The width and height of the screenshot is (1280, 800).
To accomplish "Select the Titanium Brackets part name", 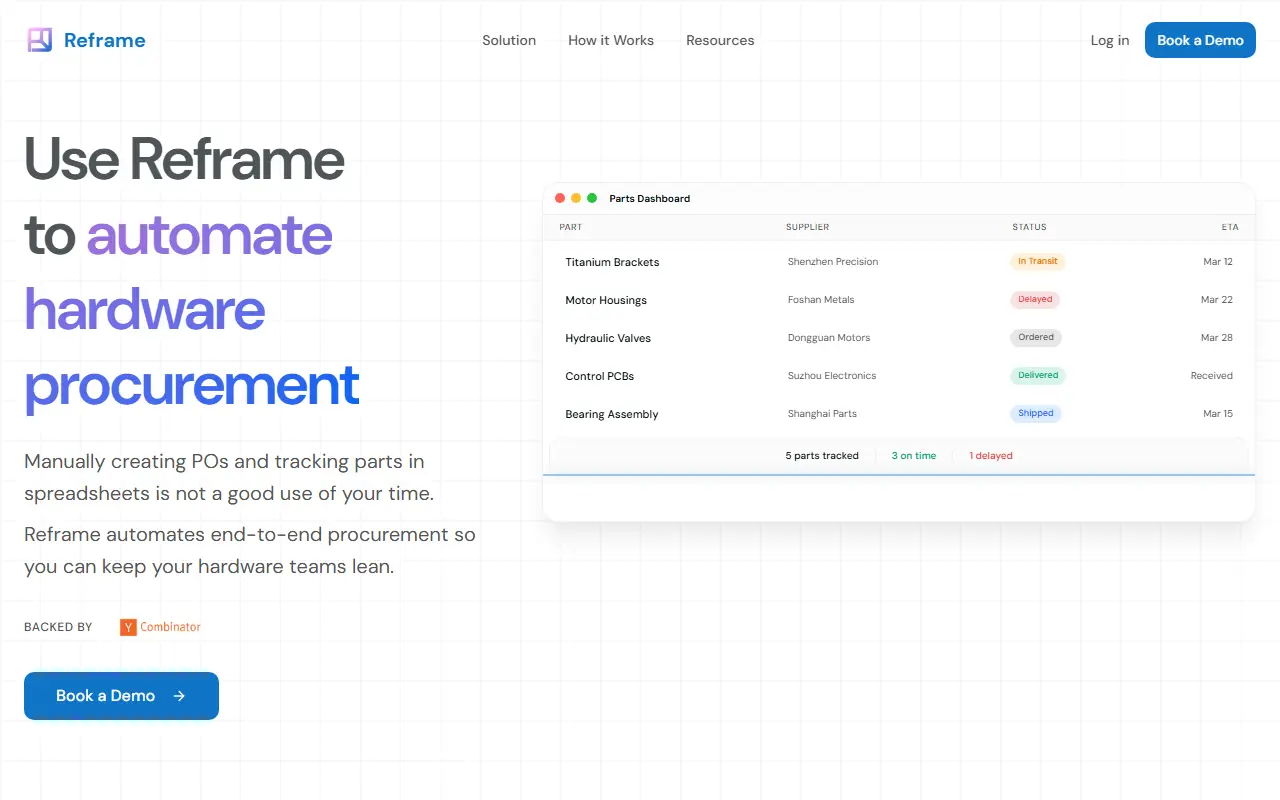I will point(612,262).
